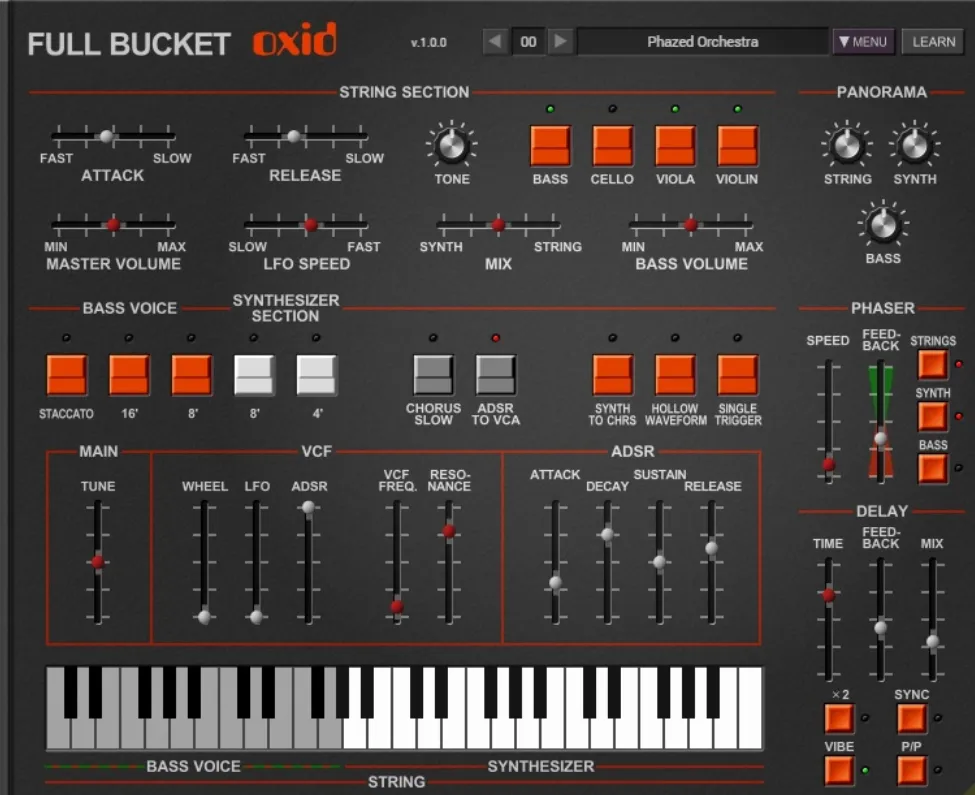This screenshot has width=975, height=795.
Task: Click the main TUNE slider handle
Action: point(98,562)
